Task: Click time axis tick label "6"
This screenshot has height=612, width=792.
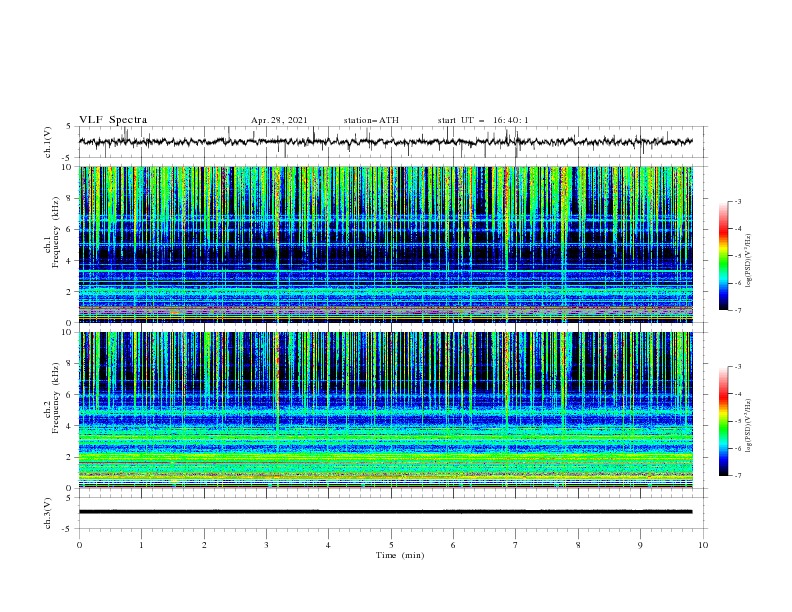Action: [453, 545]
